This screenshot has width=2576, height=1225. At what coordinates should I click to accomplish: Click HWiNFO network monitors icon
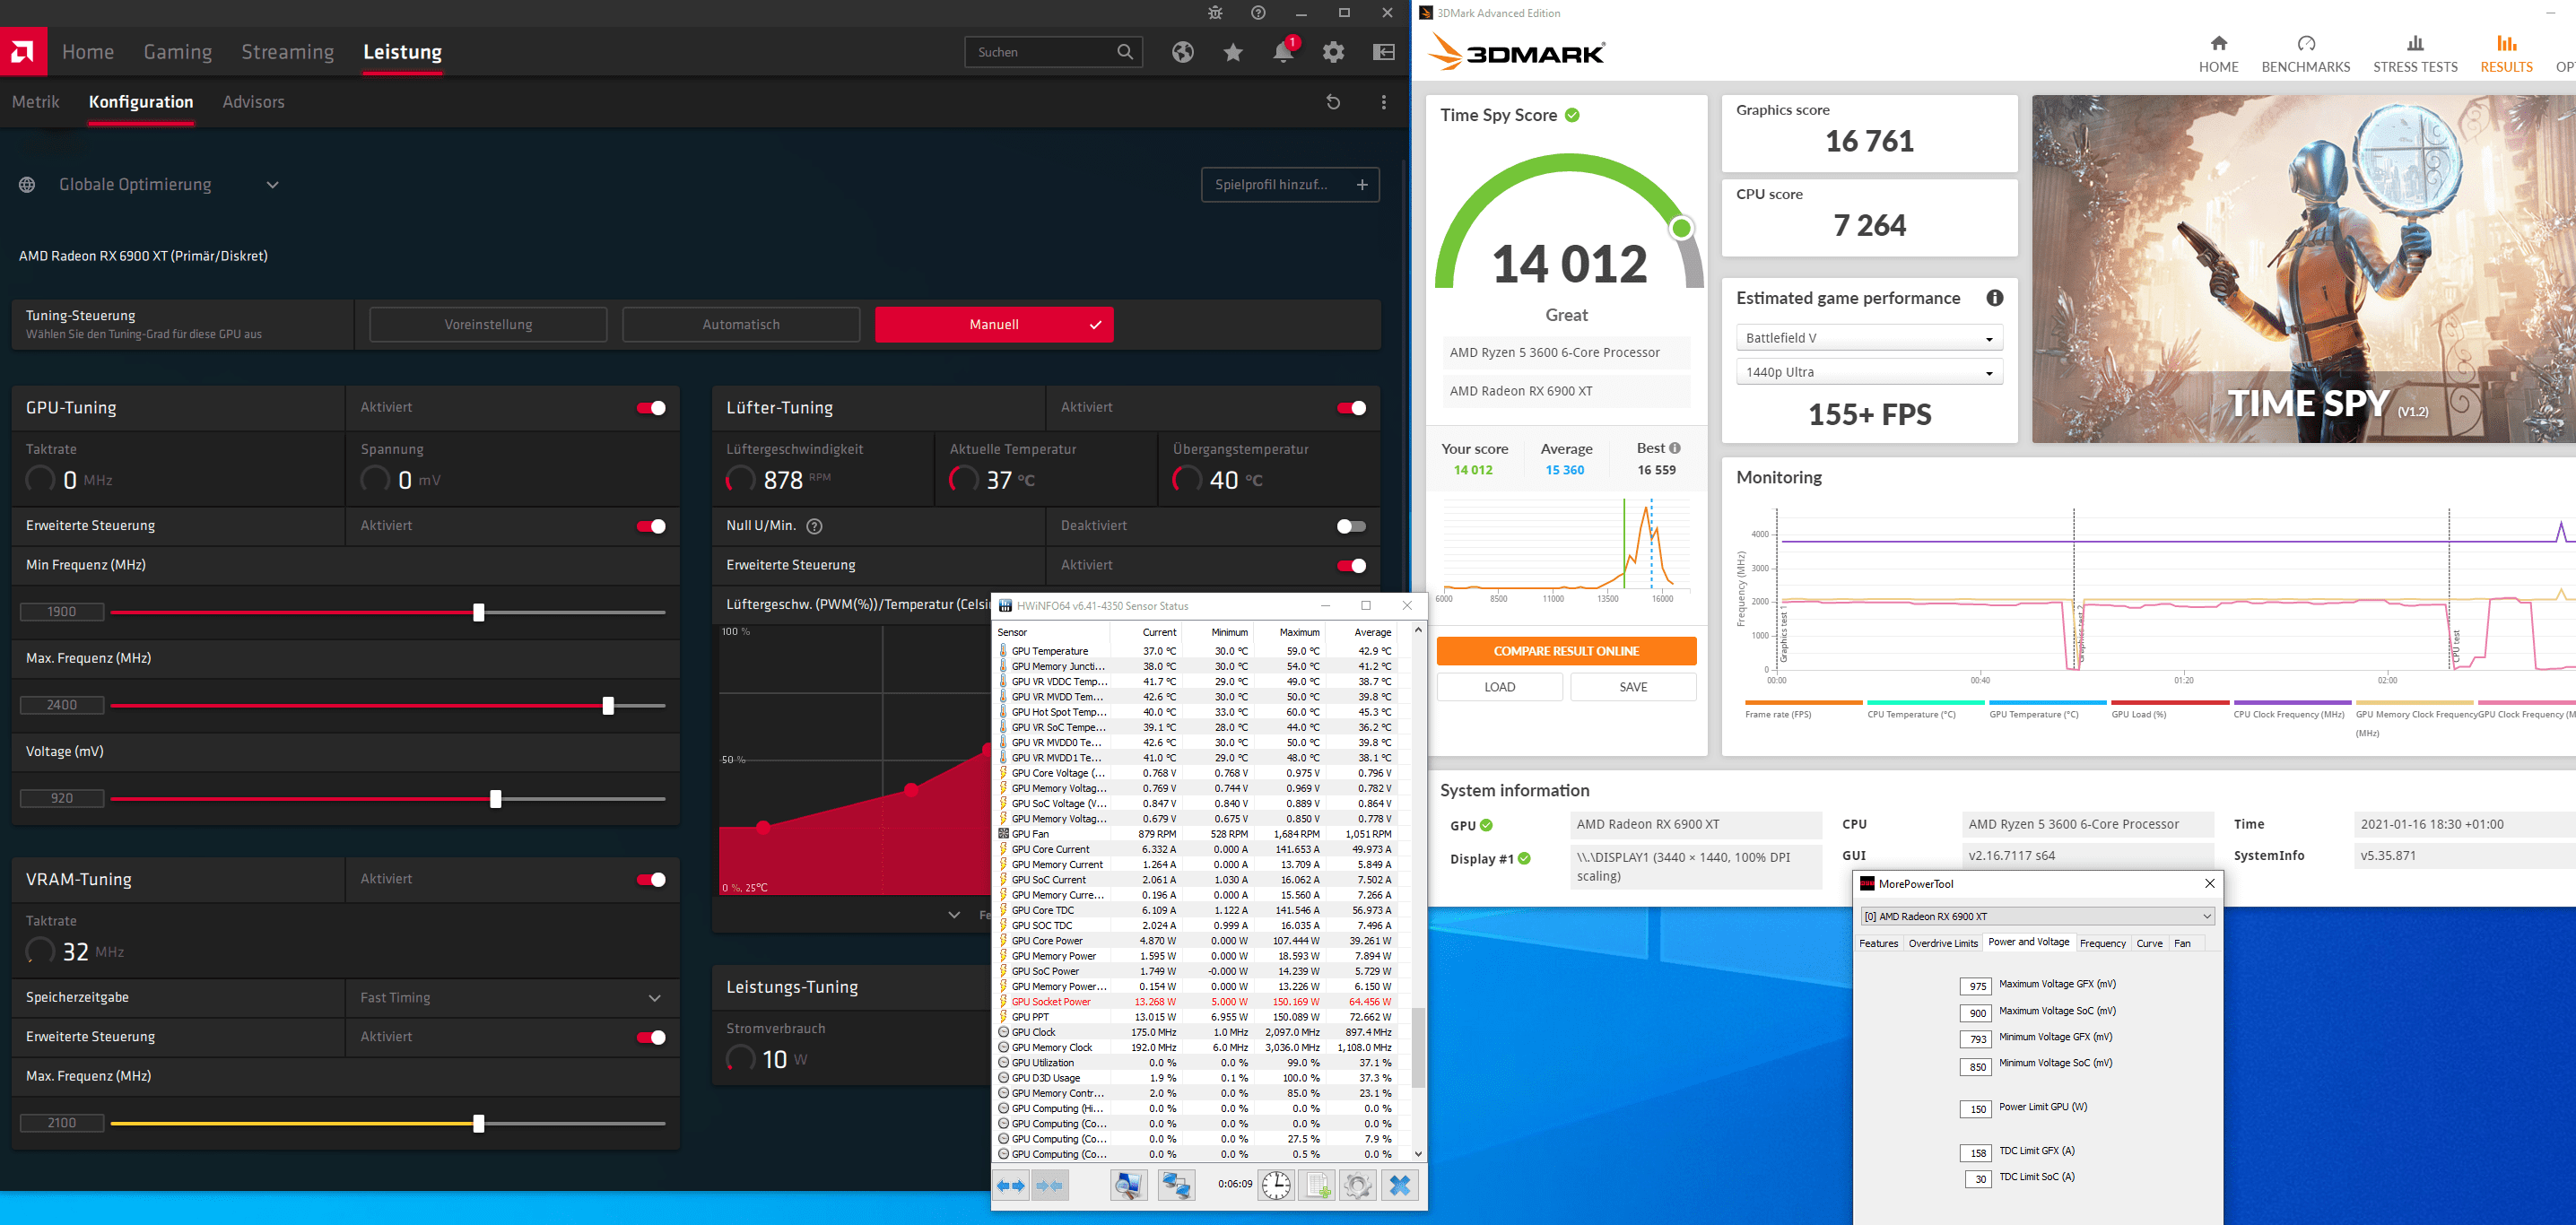point(1176,1186)
